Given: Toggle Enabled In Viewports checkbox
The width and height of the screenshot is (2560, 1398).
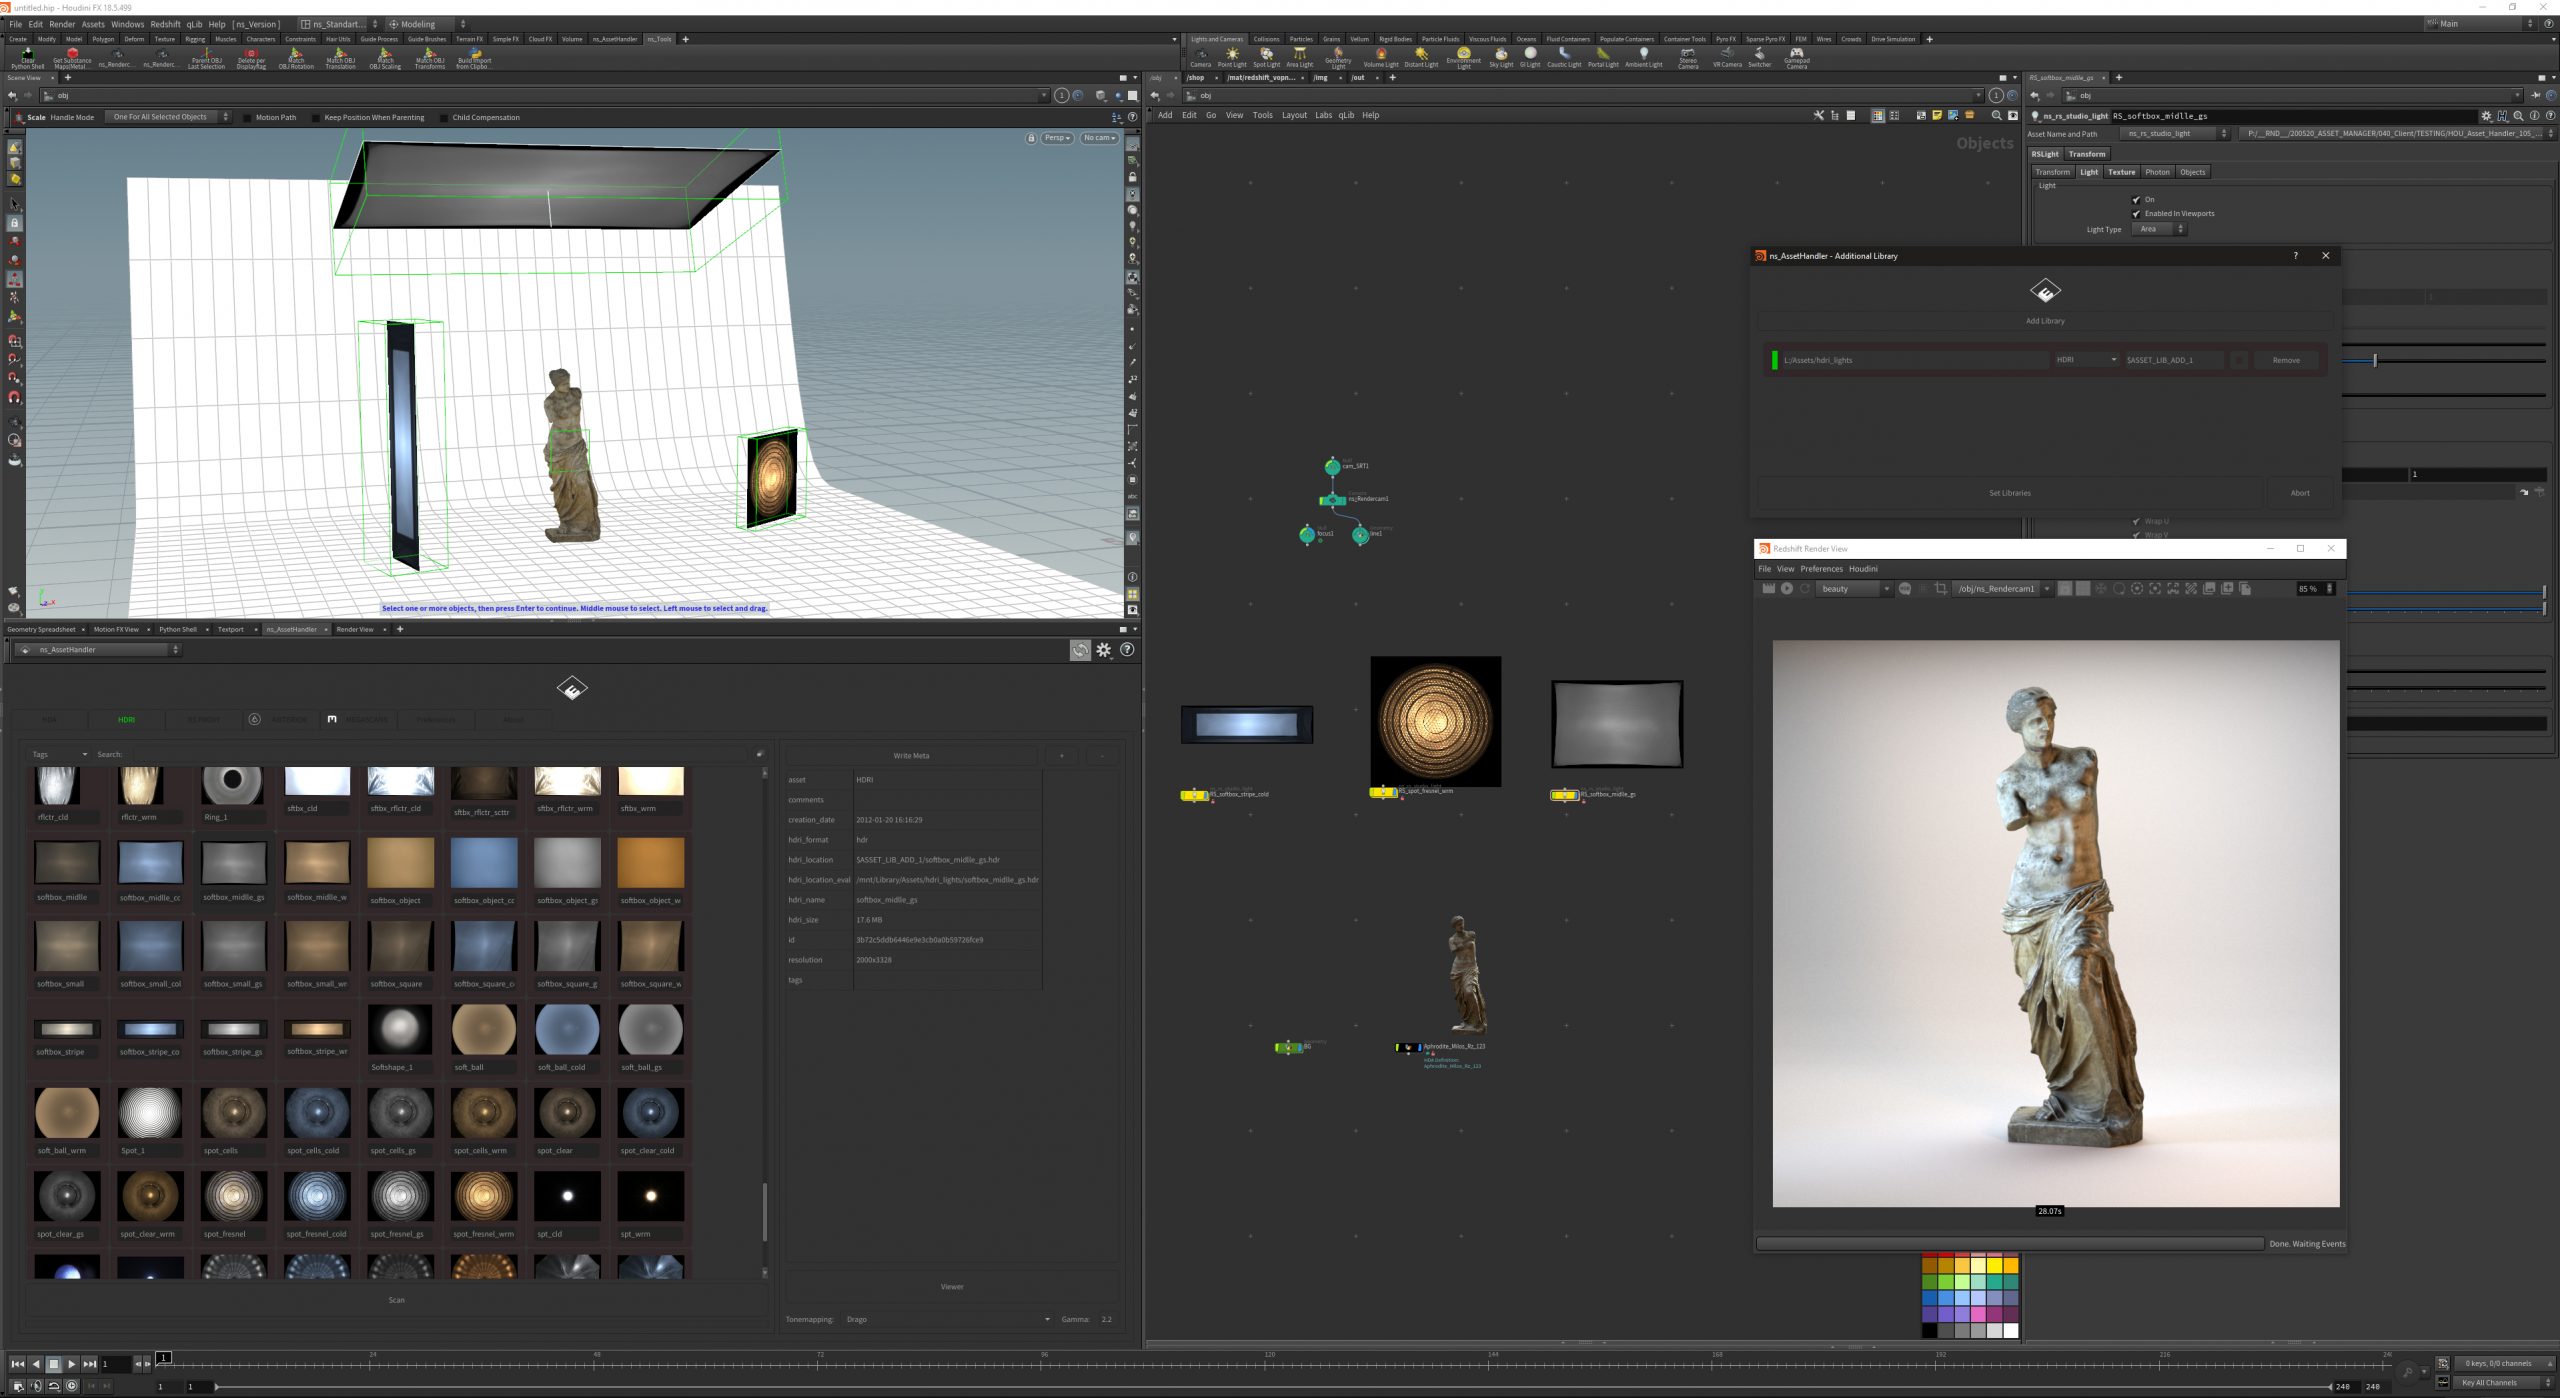Looking at the screenshot, I should click(x=2136, y=214).
